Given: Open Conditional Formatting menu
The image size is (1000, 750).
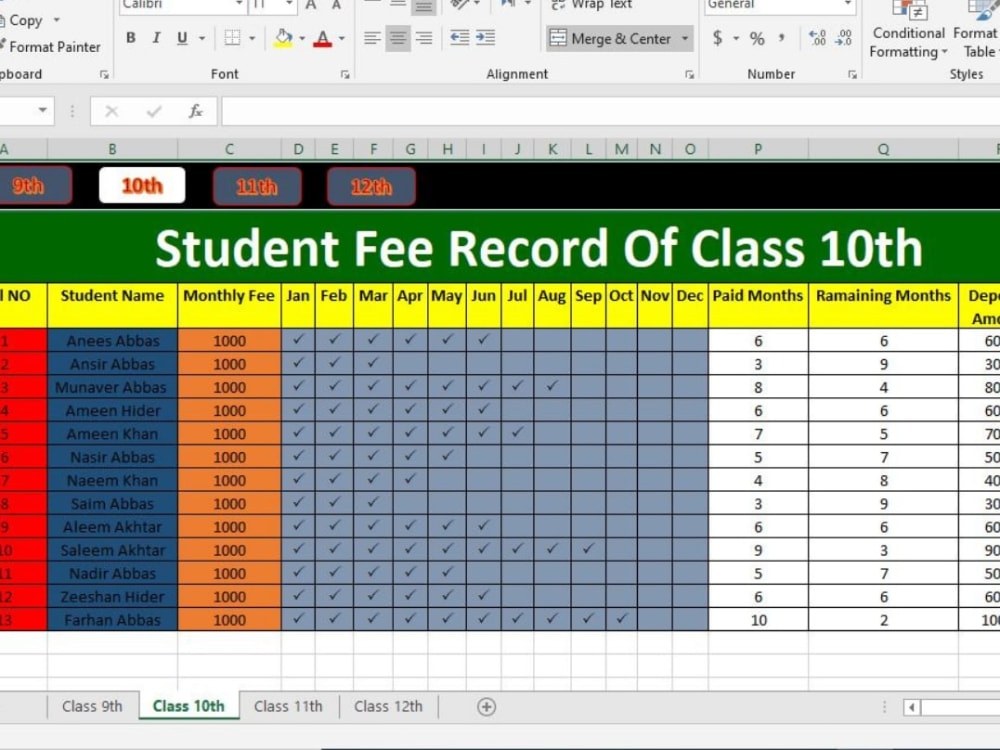Looking at the screenshot, I should pyautogui.click(x=908, y=30).
